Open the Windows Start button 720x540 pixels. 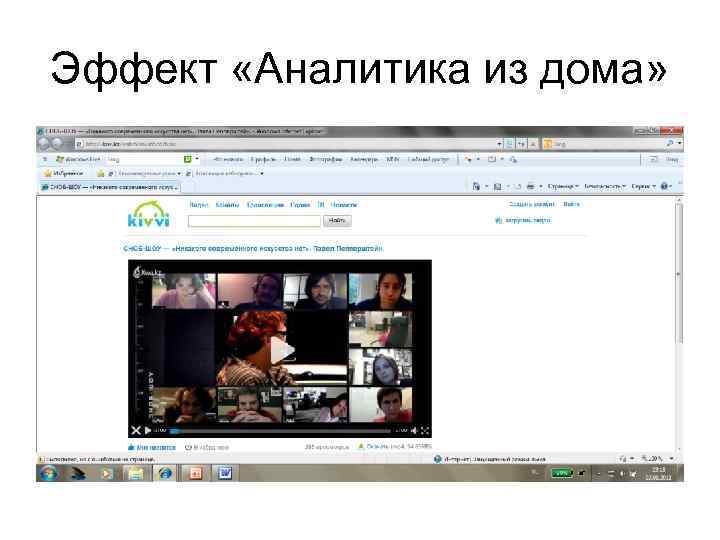[48, 473]
